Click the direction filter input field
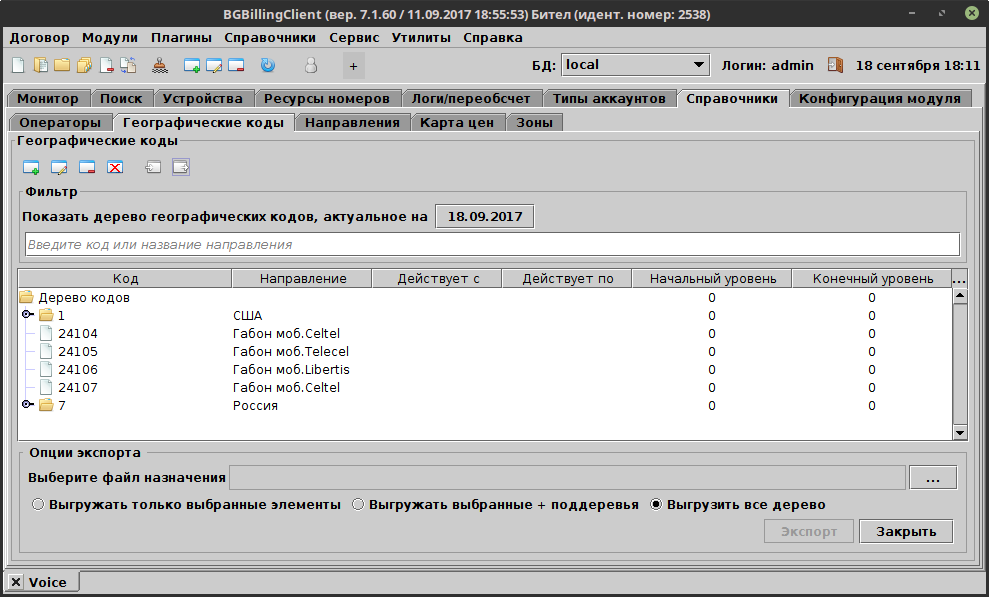Viewport: 989px width, 597px height. (490, 243)
